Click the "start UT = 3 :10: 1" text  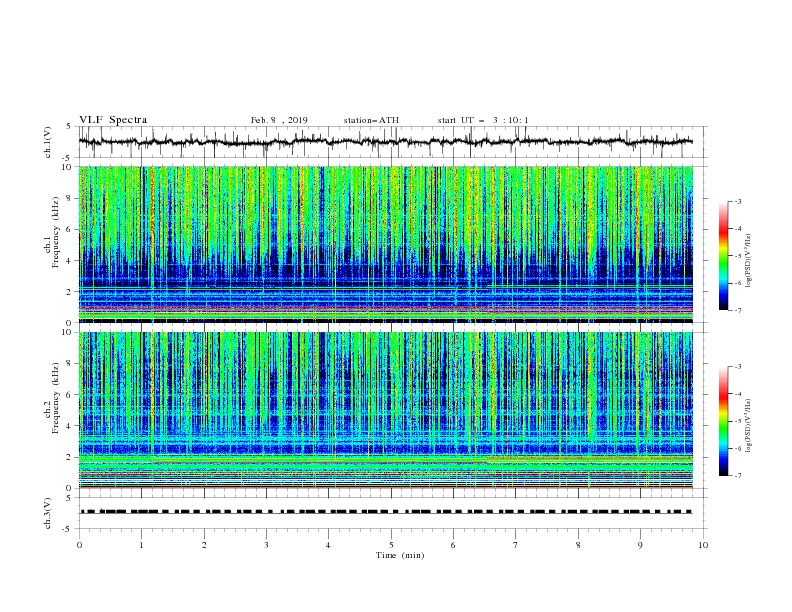tap(483, 120)
